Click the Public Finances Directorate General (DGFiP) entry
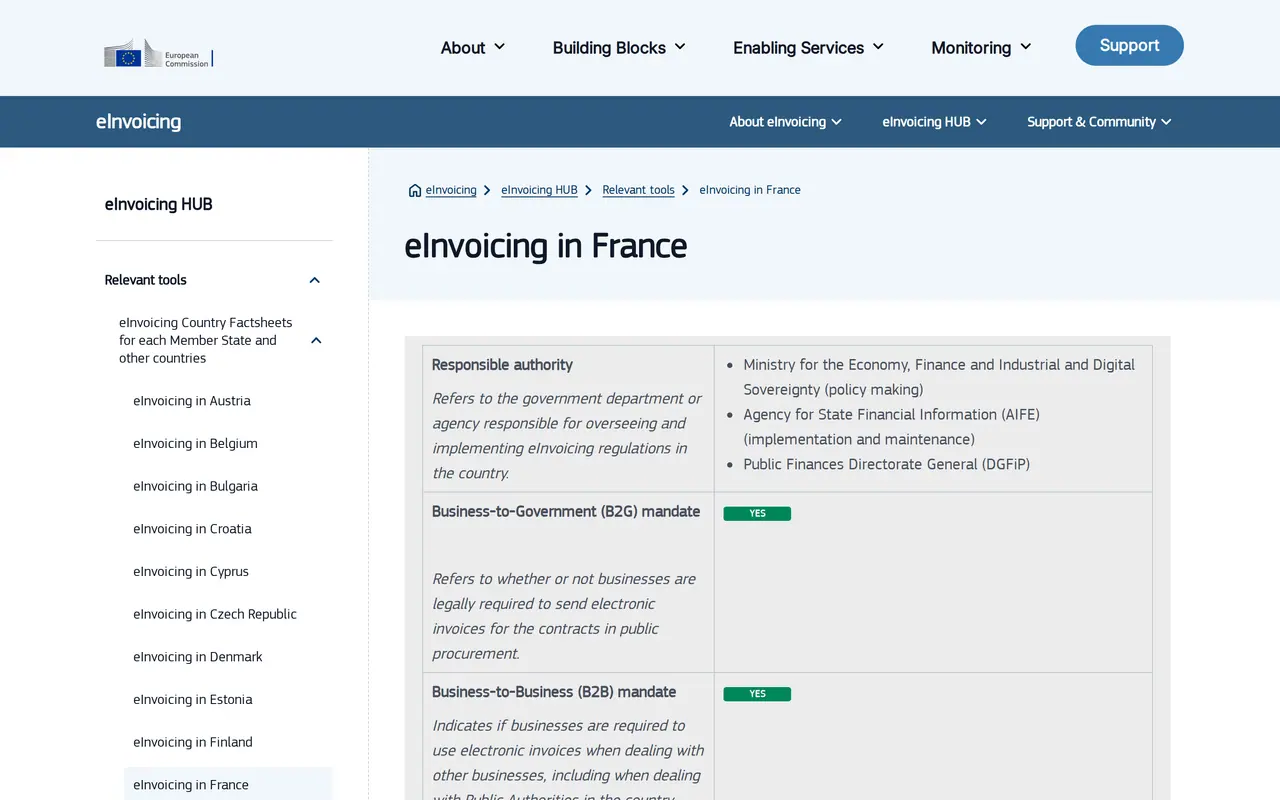 (886, 464)
